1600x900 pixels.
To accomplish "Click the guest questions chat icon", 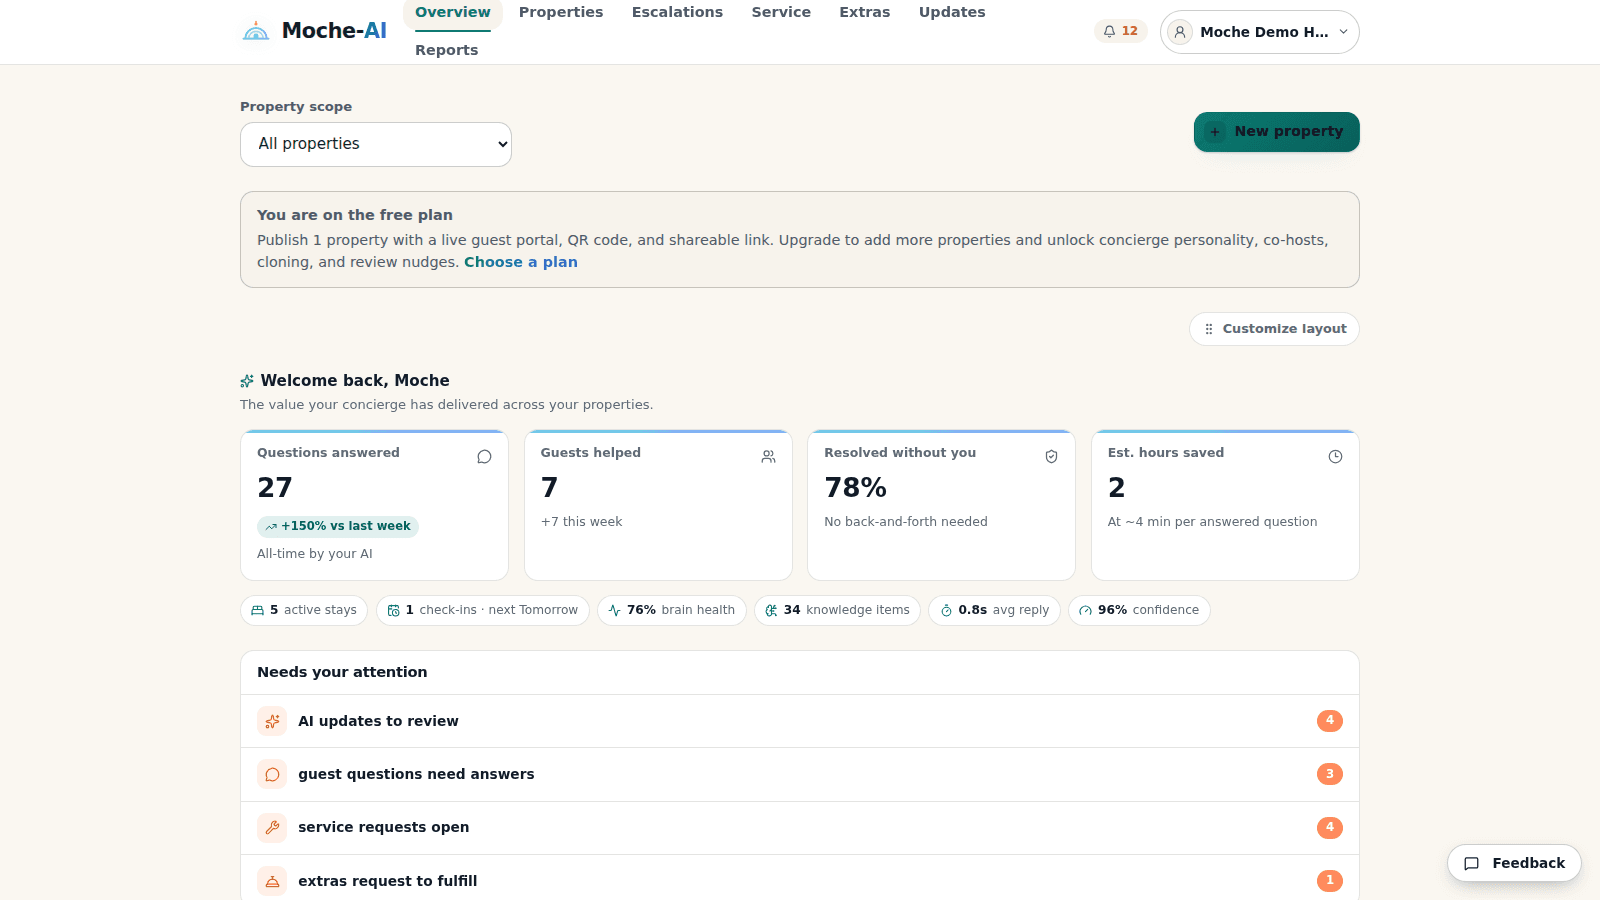I will pos(272,774).
